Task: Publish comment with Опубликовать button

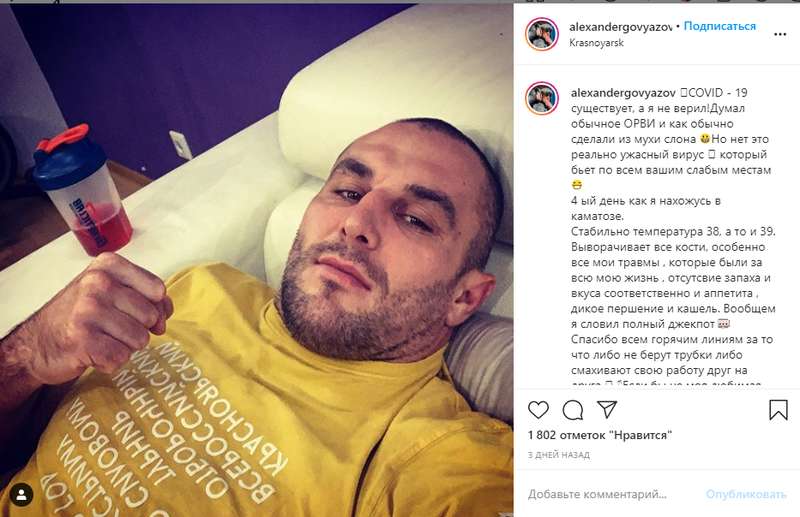Action: pyautogui.click(x=745, y=494)
